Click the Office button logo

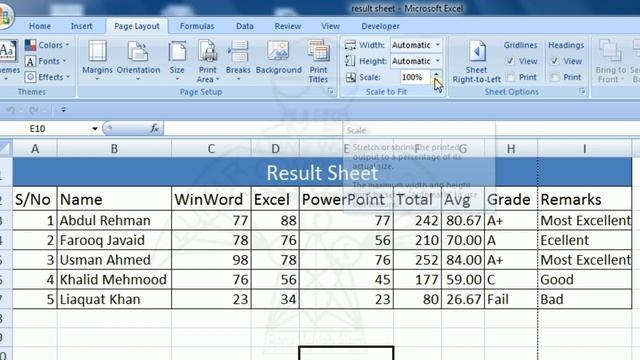coord(5,16)
